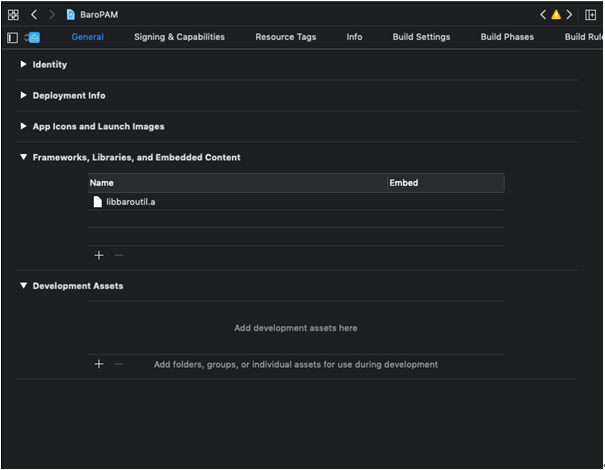
Task: Click the Deployment Info section title
Action: pos(69,95)
